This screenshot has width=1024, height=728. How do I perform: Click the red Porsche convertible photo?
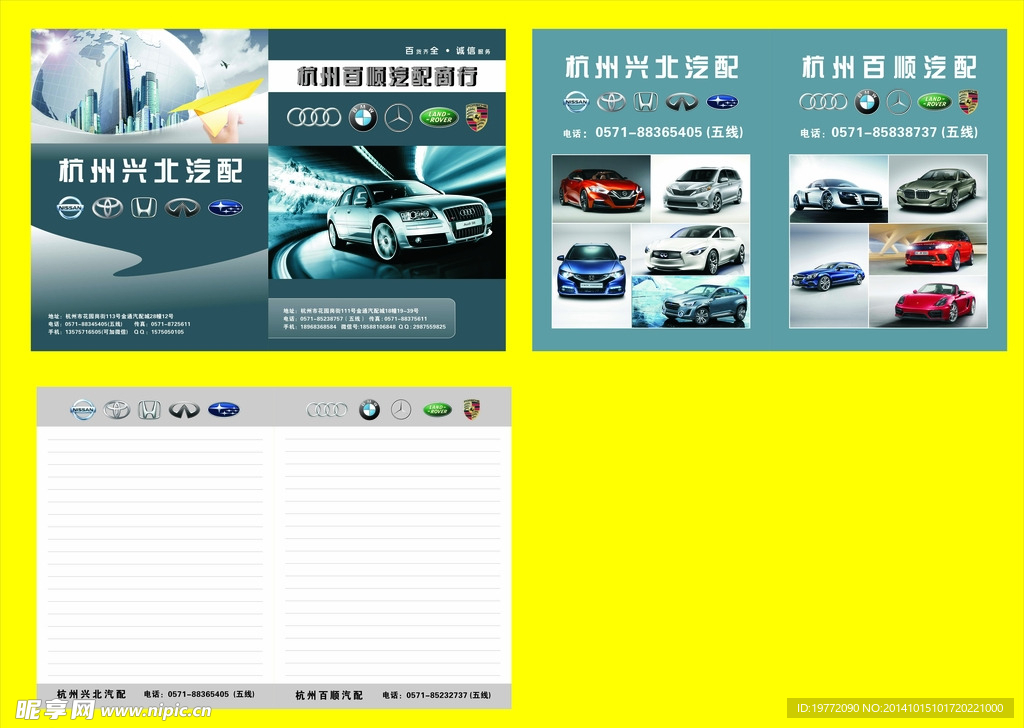pyautogui.click(x=928, y=302)
